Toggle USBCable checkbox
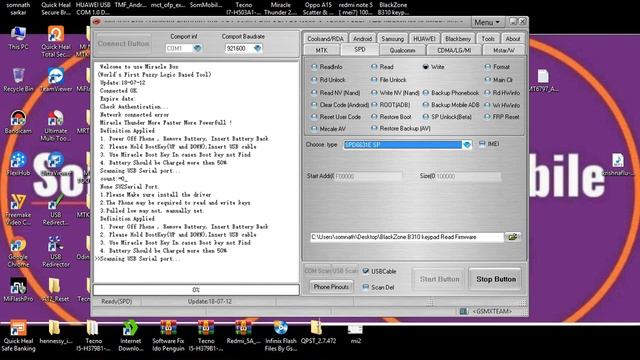The height and width of the screenshot is (360, 640). [366, 271]
